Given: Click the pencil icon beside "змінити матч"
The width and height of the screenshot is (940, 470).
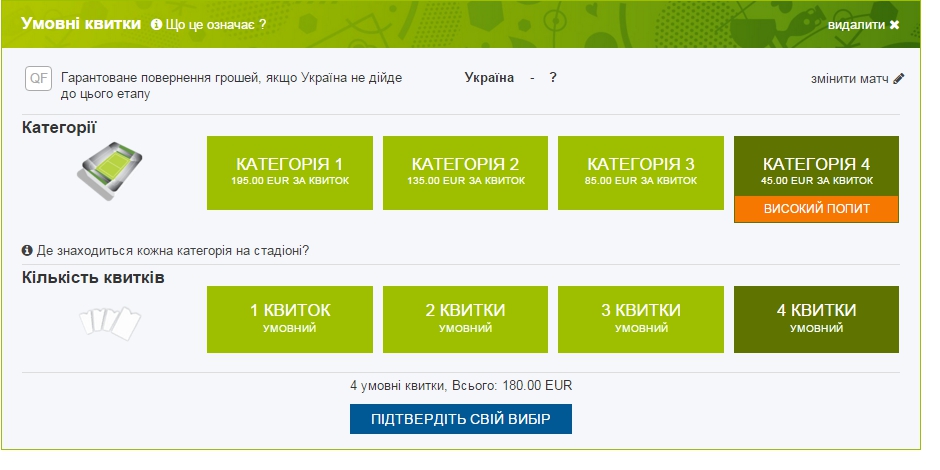Looking at the screenshot, I should tap(898, 79).
